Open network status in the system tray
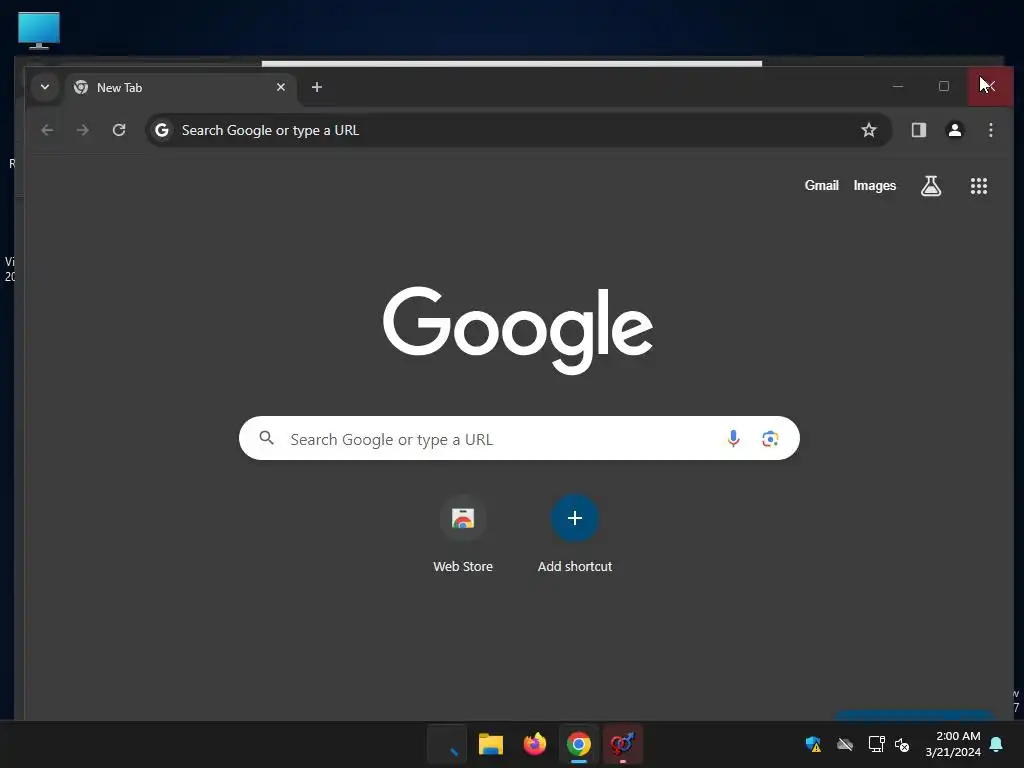This screenshot has height=768, width=1024. pos(876,744)
